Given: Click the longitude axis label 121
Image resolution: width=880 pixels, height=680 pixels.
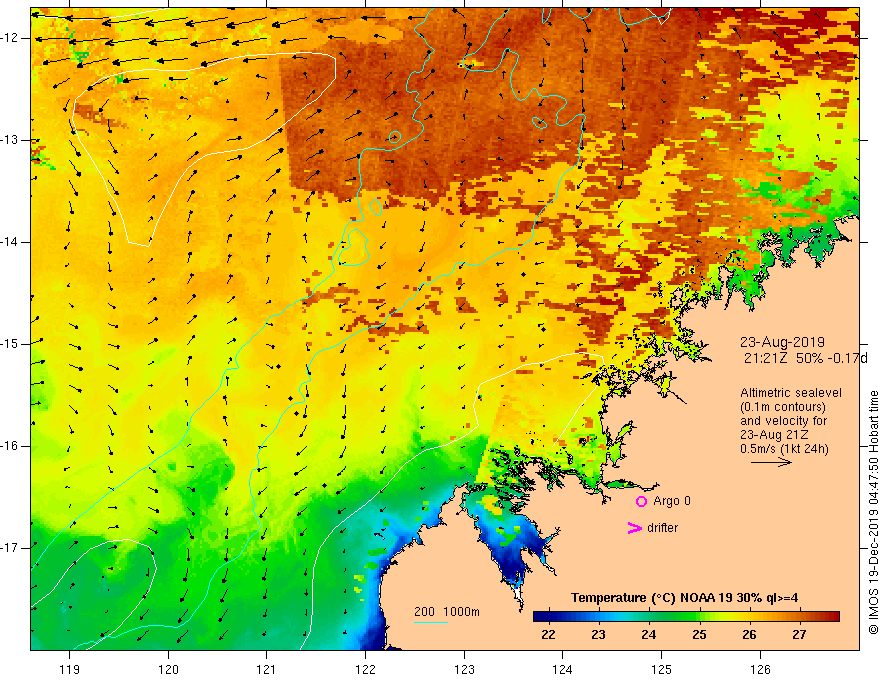Looking at the screenshot, I should (x=267, y=669).
